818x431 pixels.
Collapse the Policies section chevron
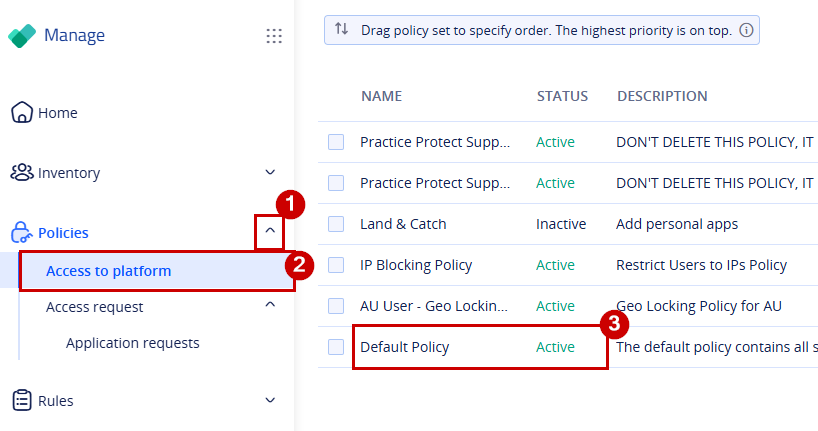pyautogui.click(x=270, y=230)
